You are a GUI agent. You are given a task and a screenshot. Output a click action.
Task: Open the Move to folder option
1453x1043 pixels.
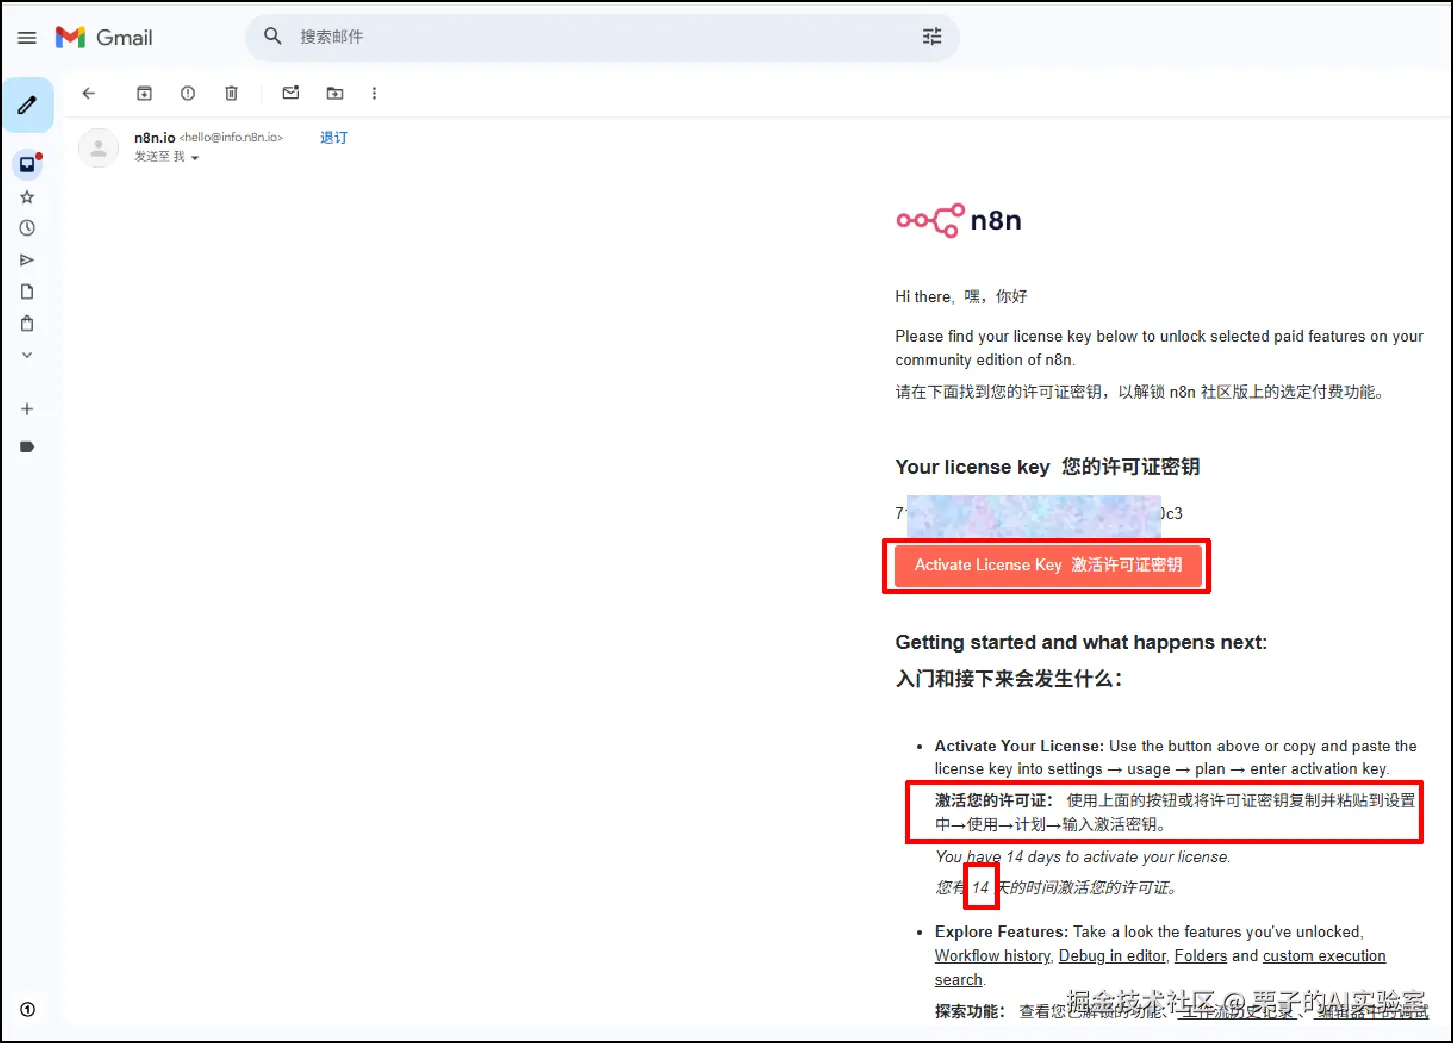[335, 93]
